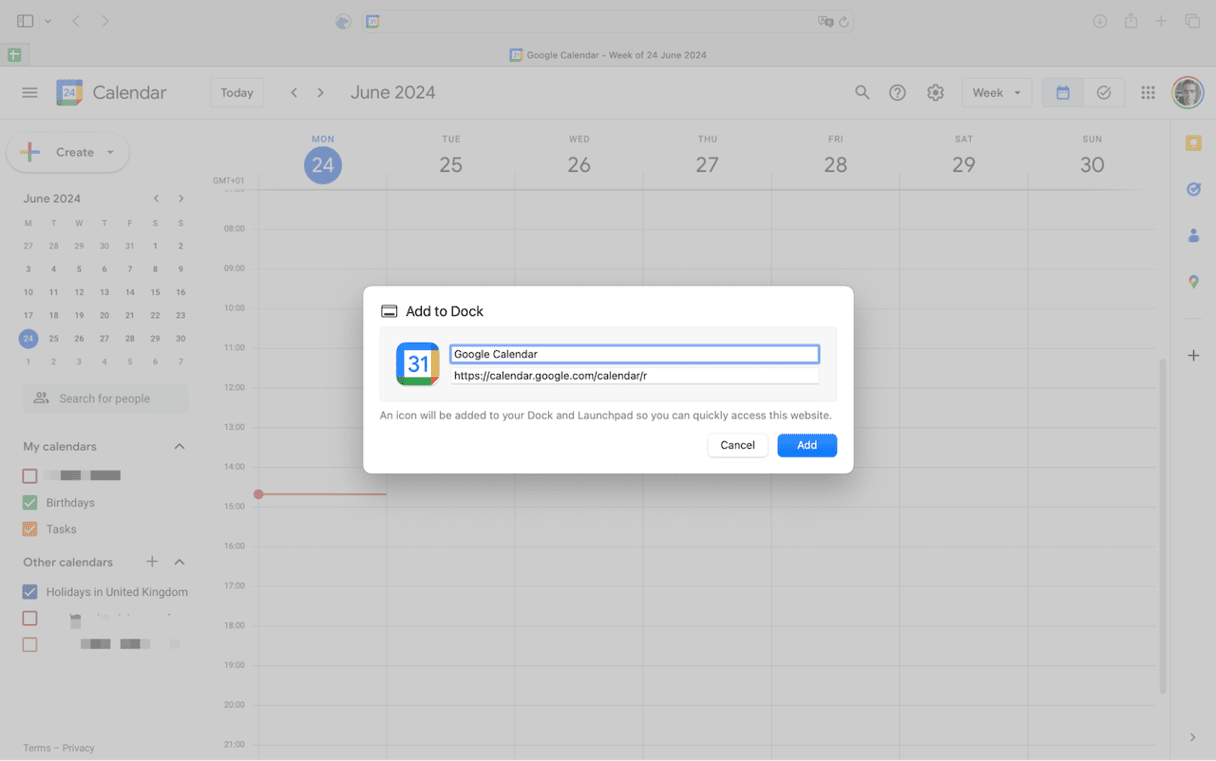Viewport: 1216px width, 761px height.
Task: Open the Help question mark icon
Action: pyautogui.click(x=898, y=93)
